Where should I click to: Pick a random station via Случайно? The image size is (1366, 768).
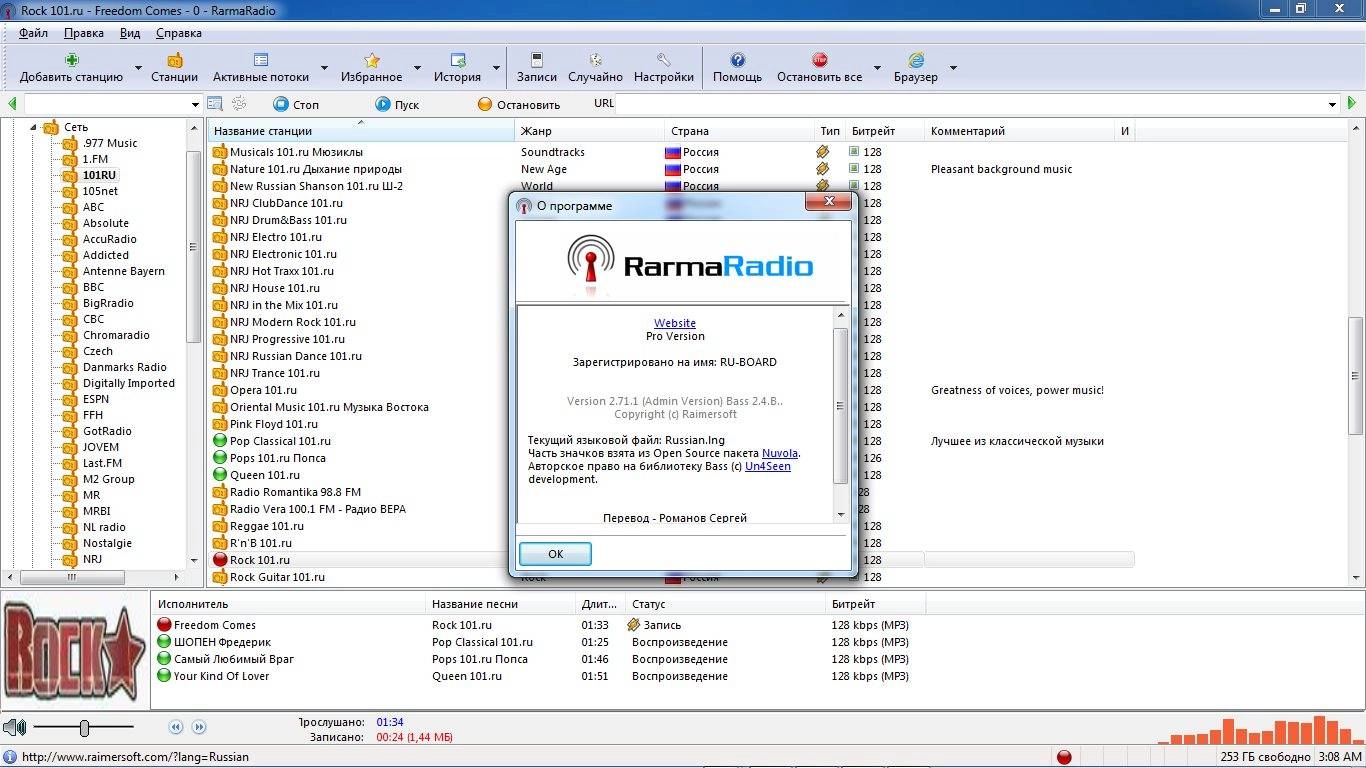click(595, 68)
